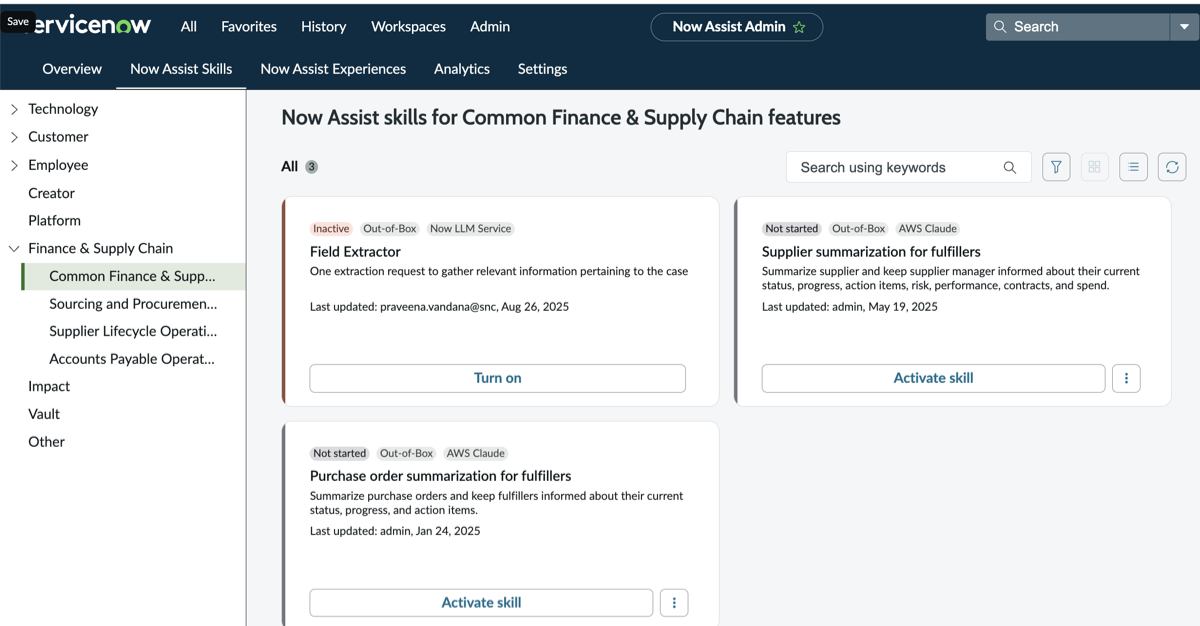Select Vault in the sidebar

(x=44, y=414)
